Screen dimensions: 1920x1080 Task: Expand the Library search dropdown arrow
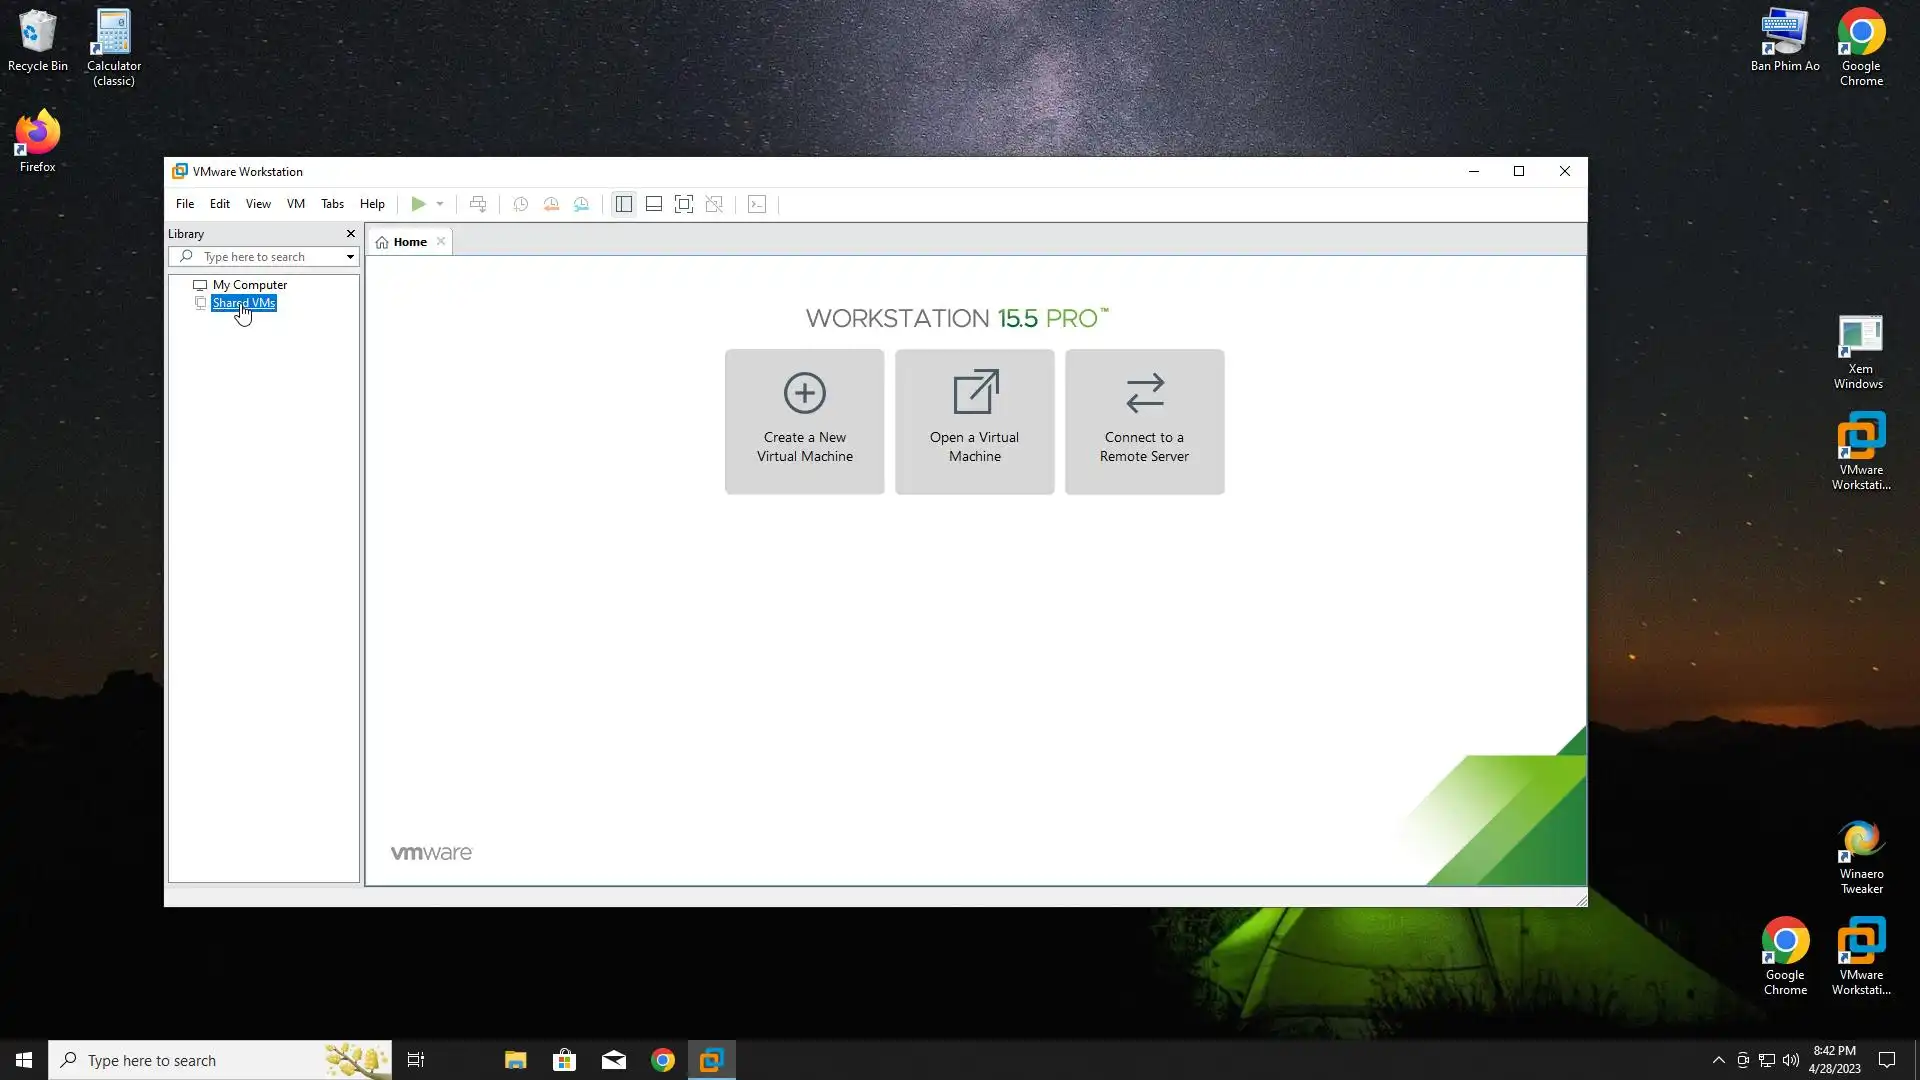[x=350, y=257]
